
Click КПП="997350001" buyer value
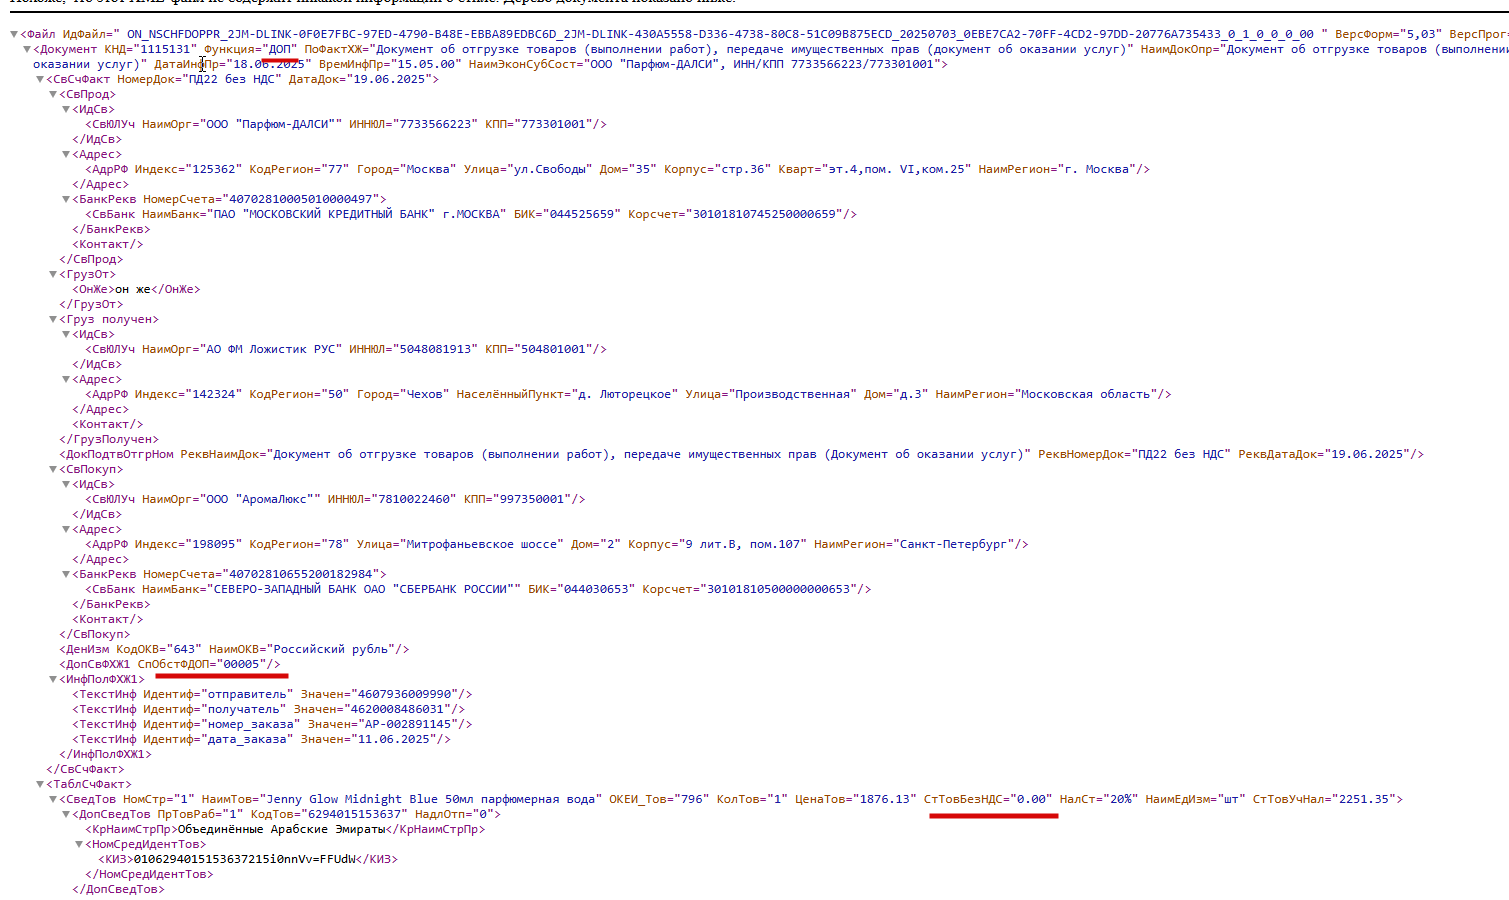click(x=517, y=499)
